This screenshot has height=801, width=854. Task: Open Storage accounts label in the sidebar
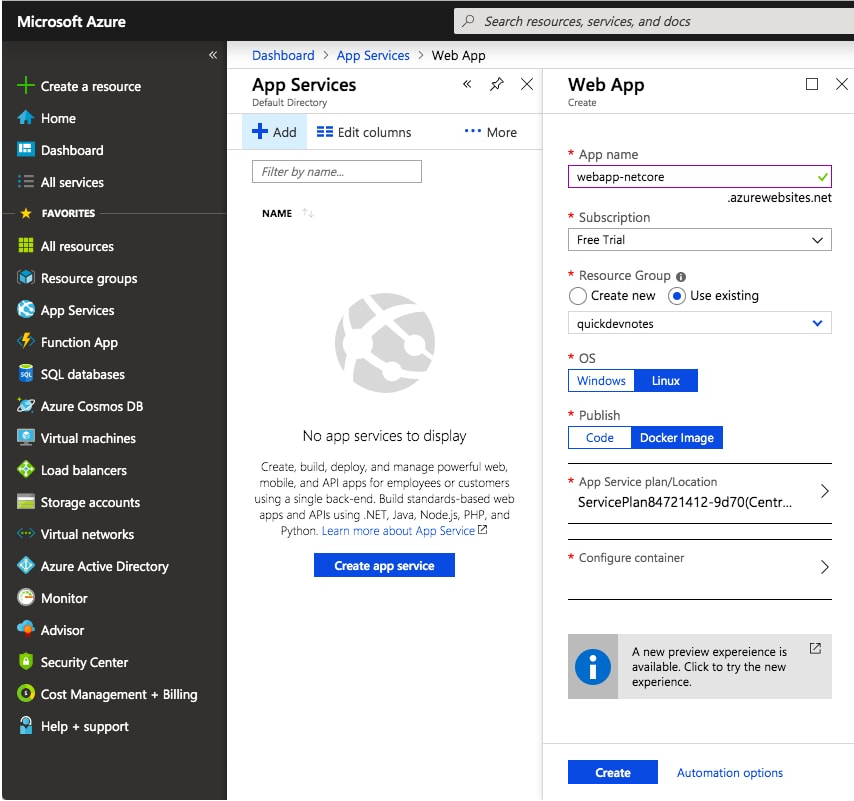coord(90,502)
